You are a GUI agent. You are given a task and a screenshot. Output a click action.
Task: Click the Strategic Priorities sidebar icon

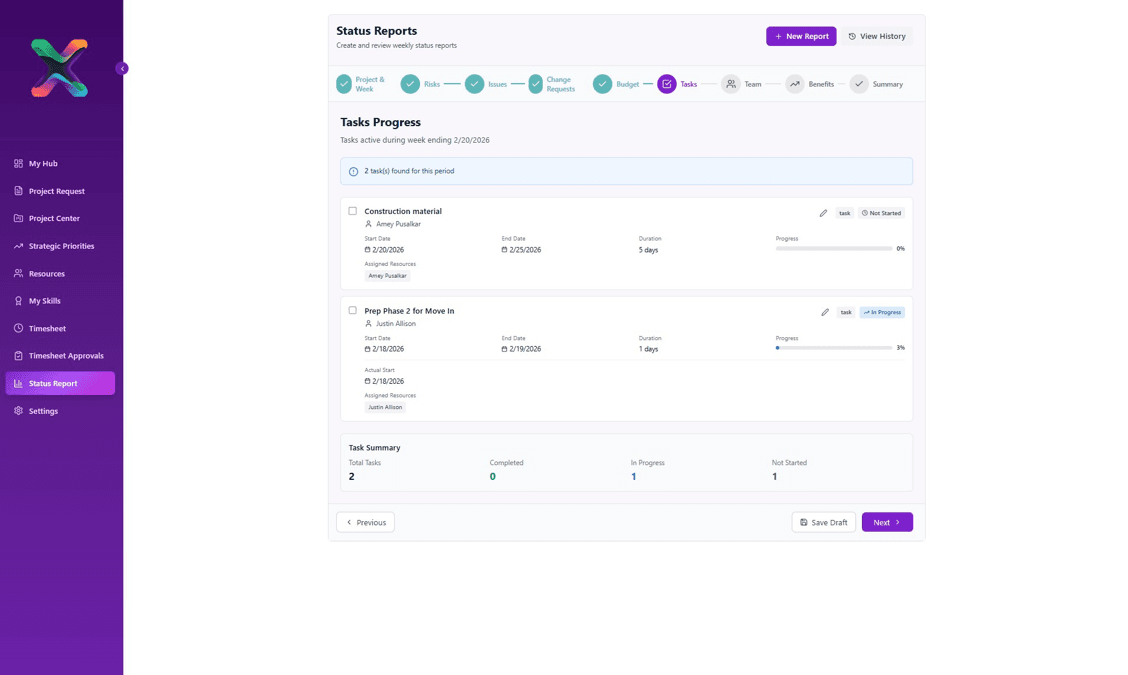(x=16, y=246)
